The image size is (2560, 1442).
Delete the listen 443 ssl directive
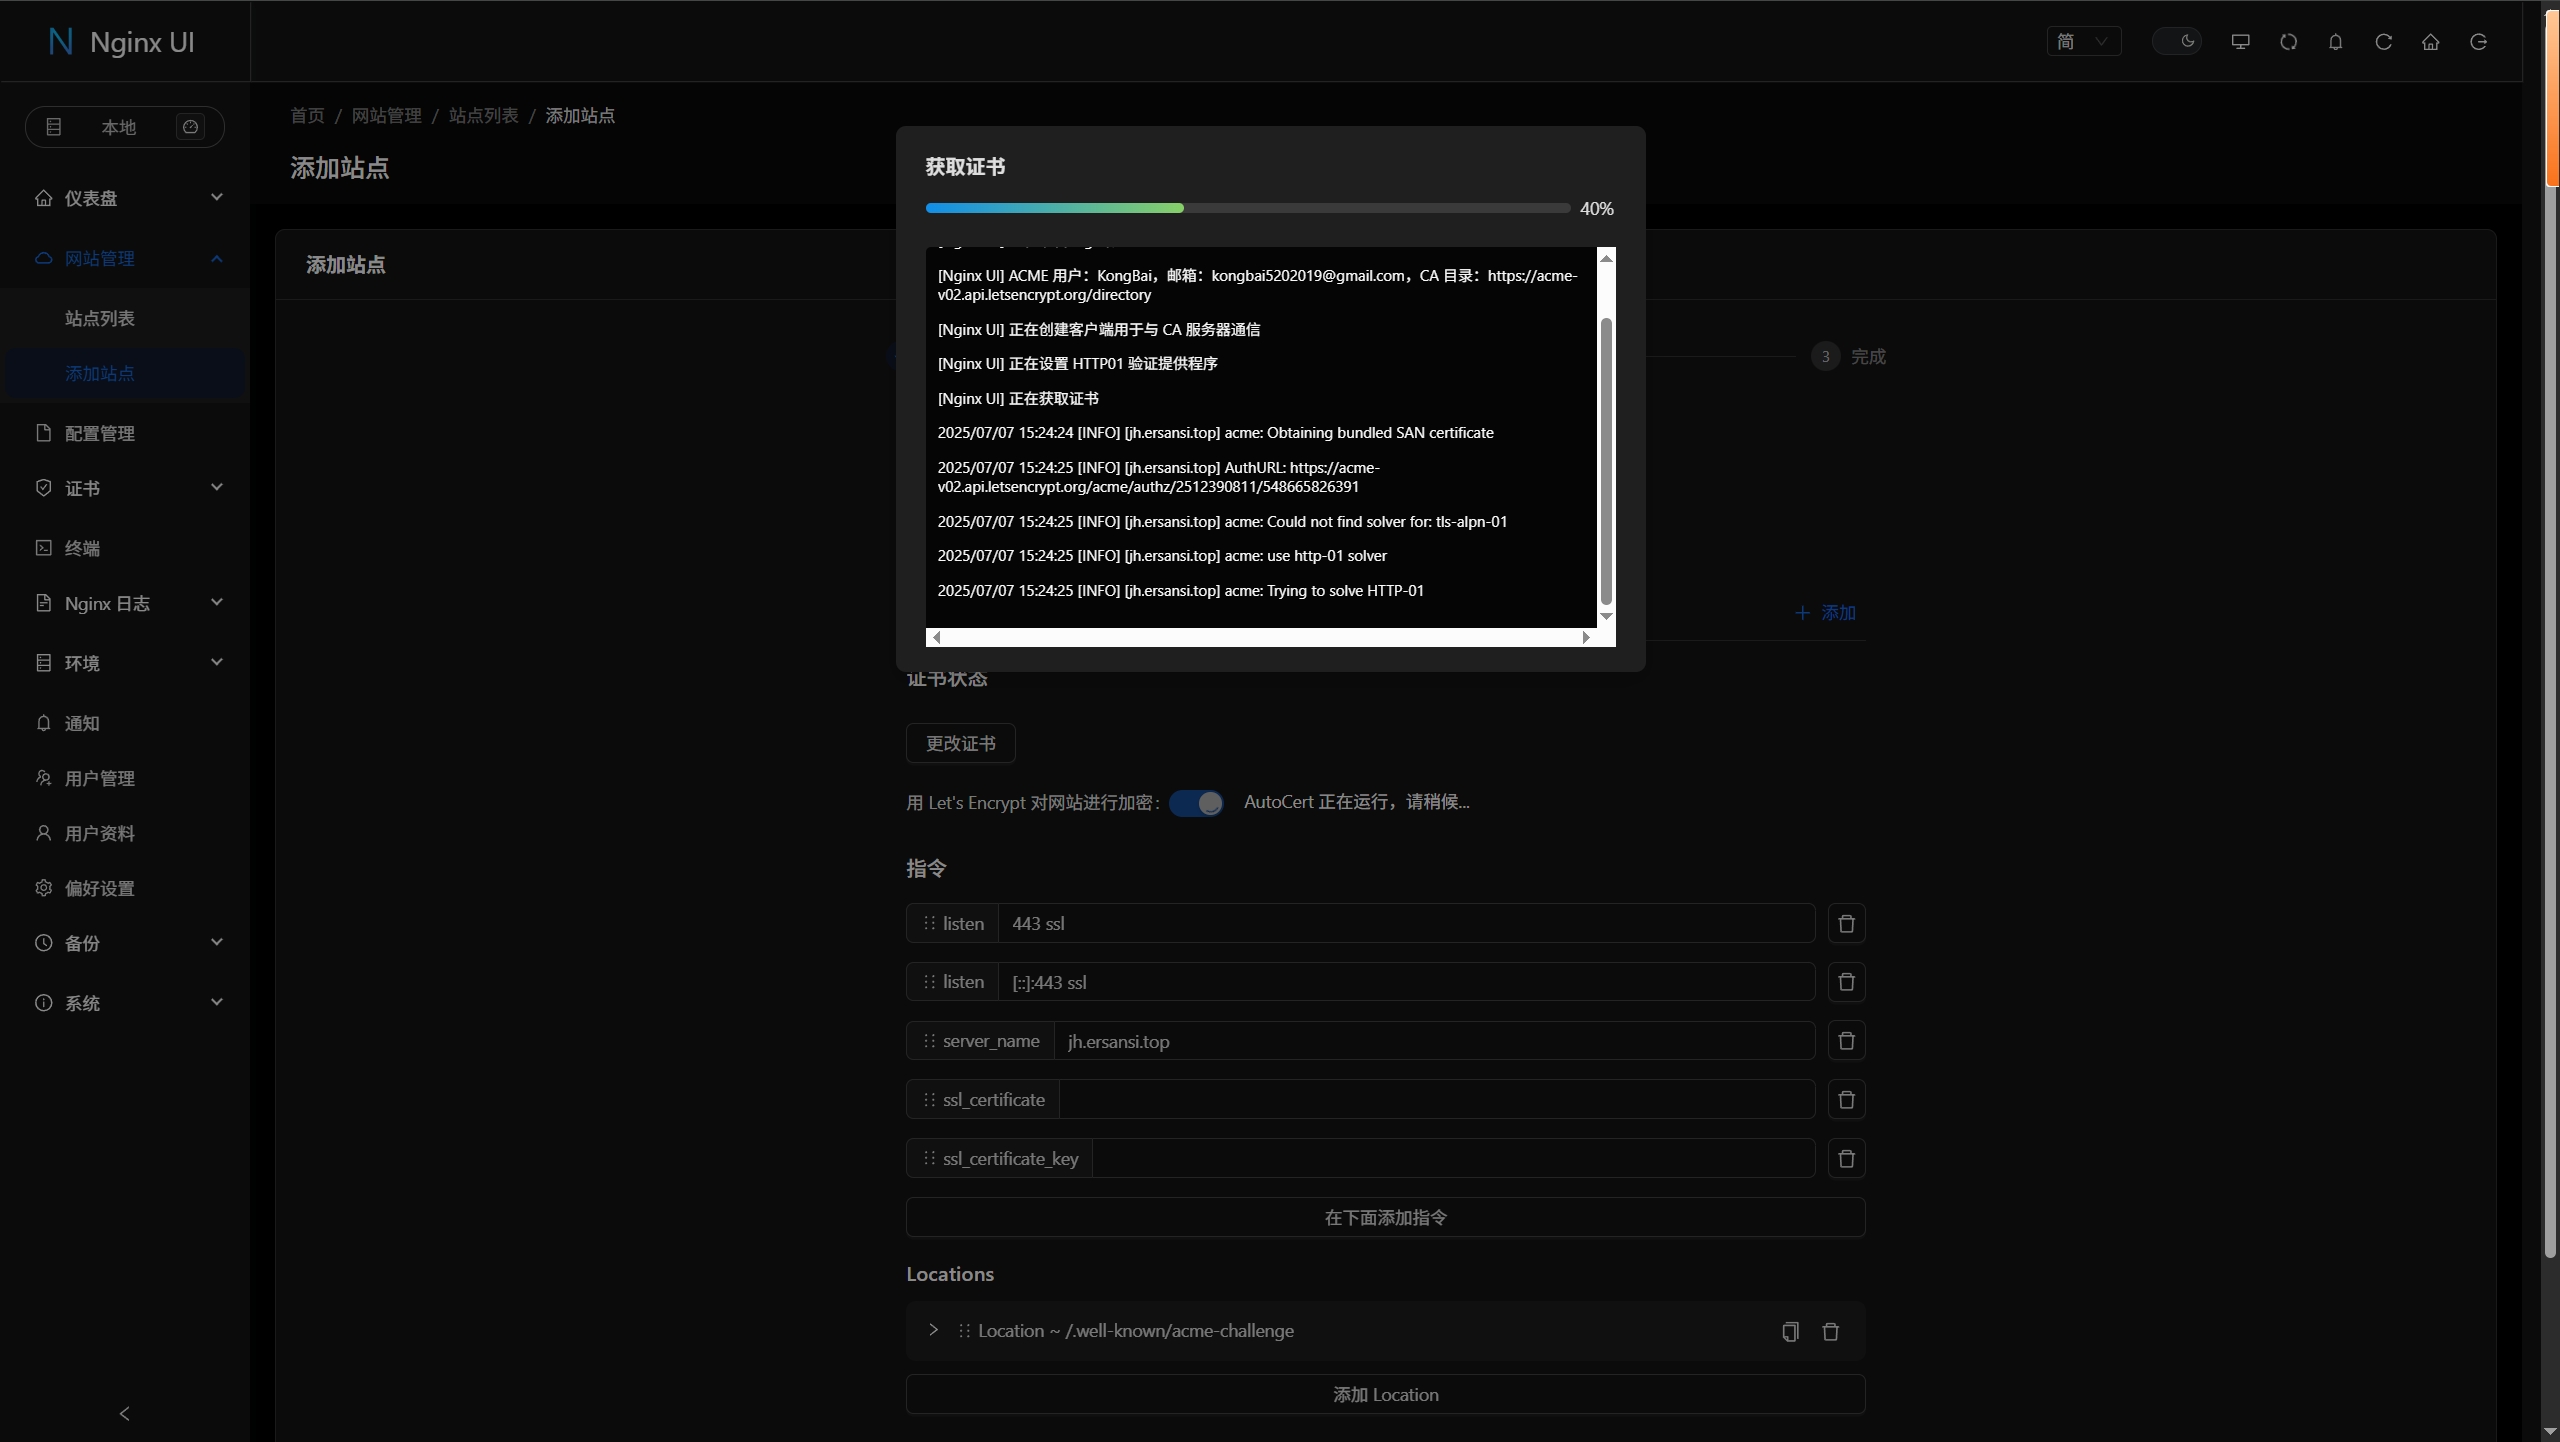pyautogui.click(x=1846, y=923)
